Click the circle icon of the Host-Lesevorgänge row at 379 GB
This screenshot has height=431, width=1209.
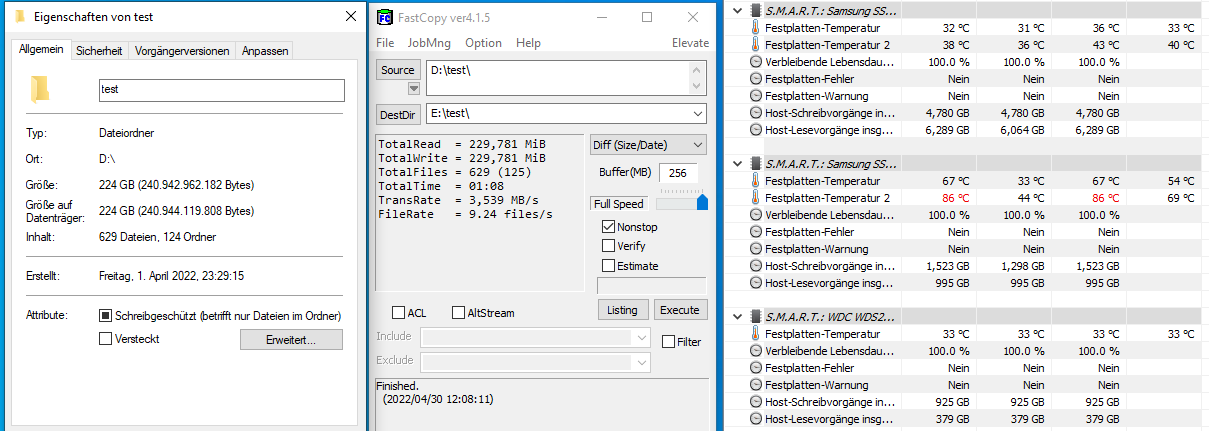tap(755, 419)
